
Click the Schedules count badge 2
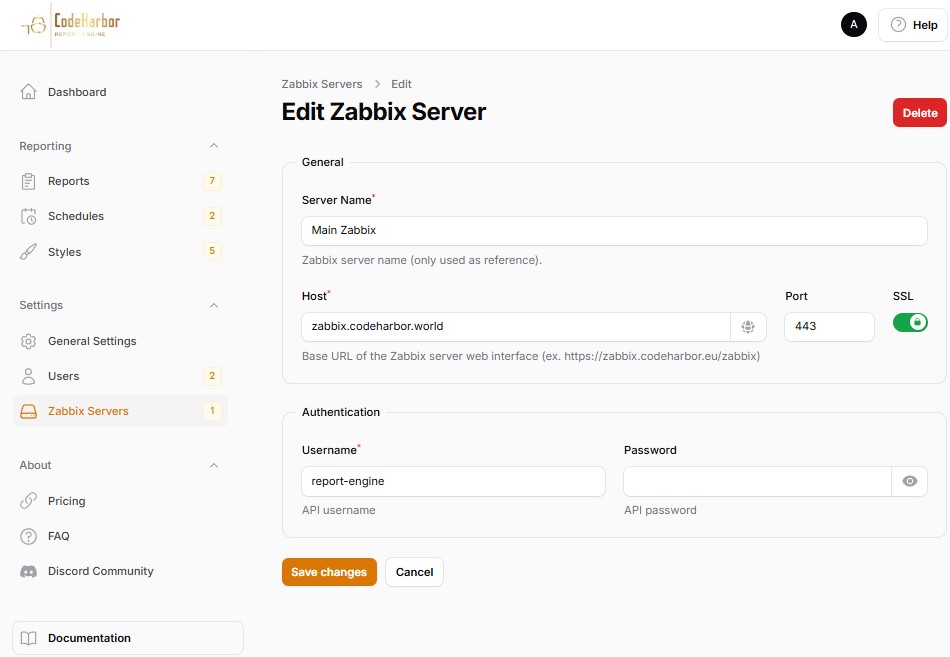212,216
